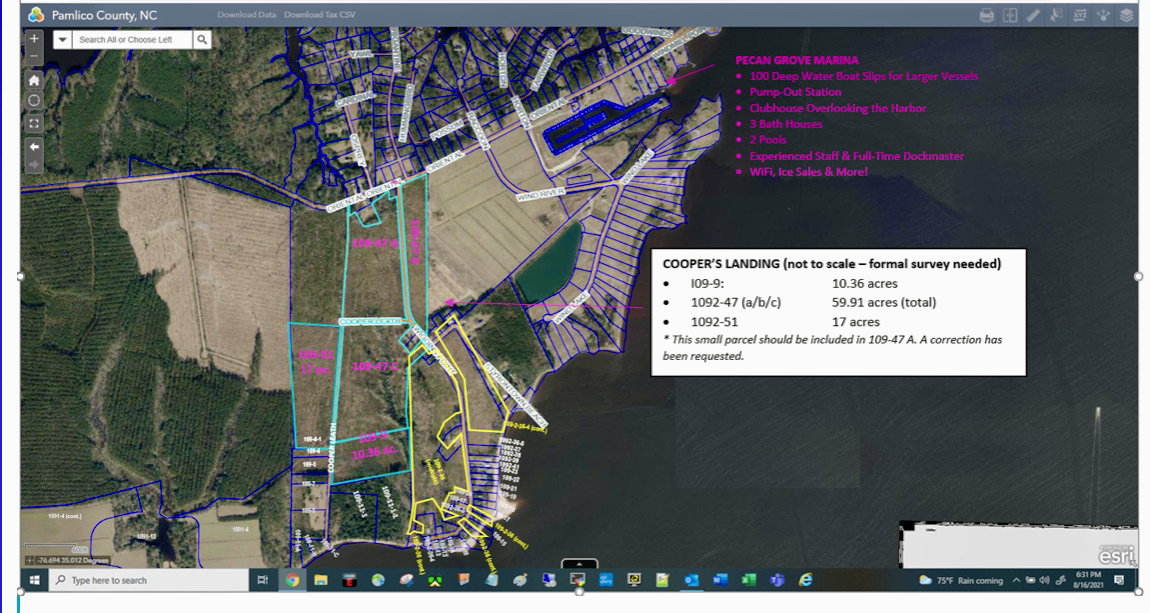Click the Download Data link

pos(246,15)
